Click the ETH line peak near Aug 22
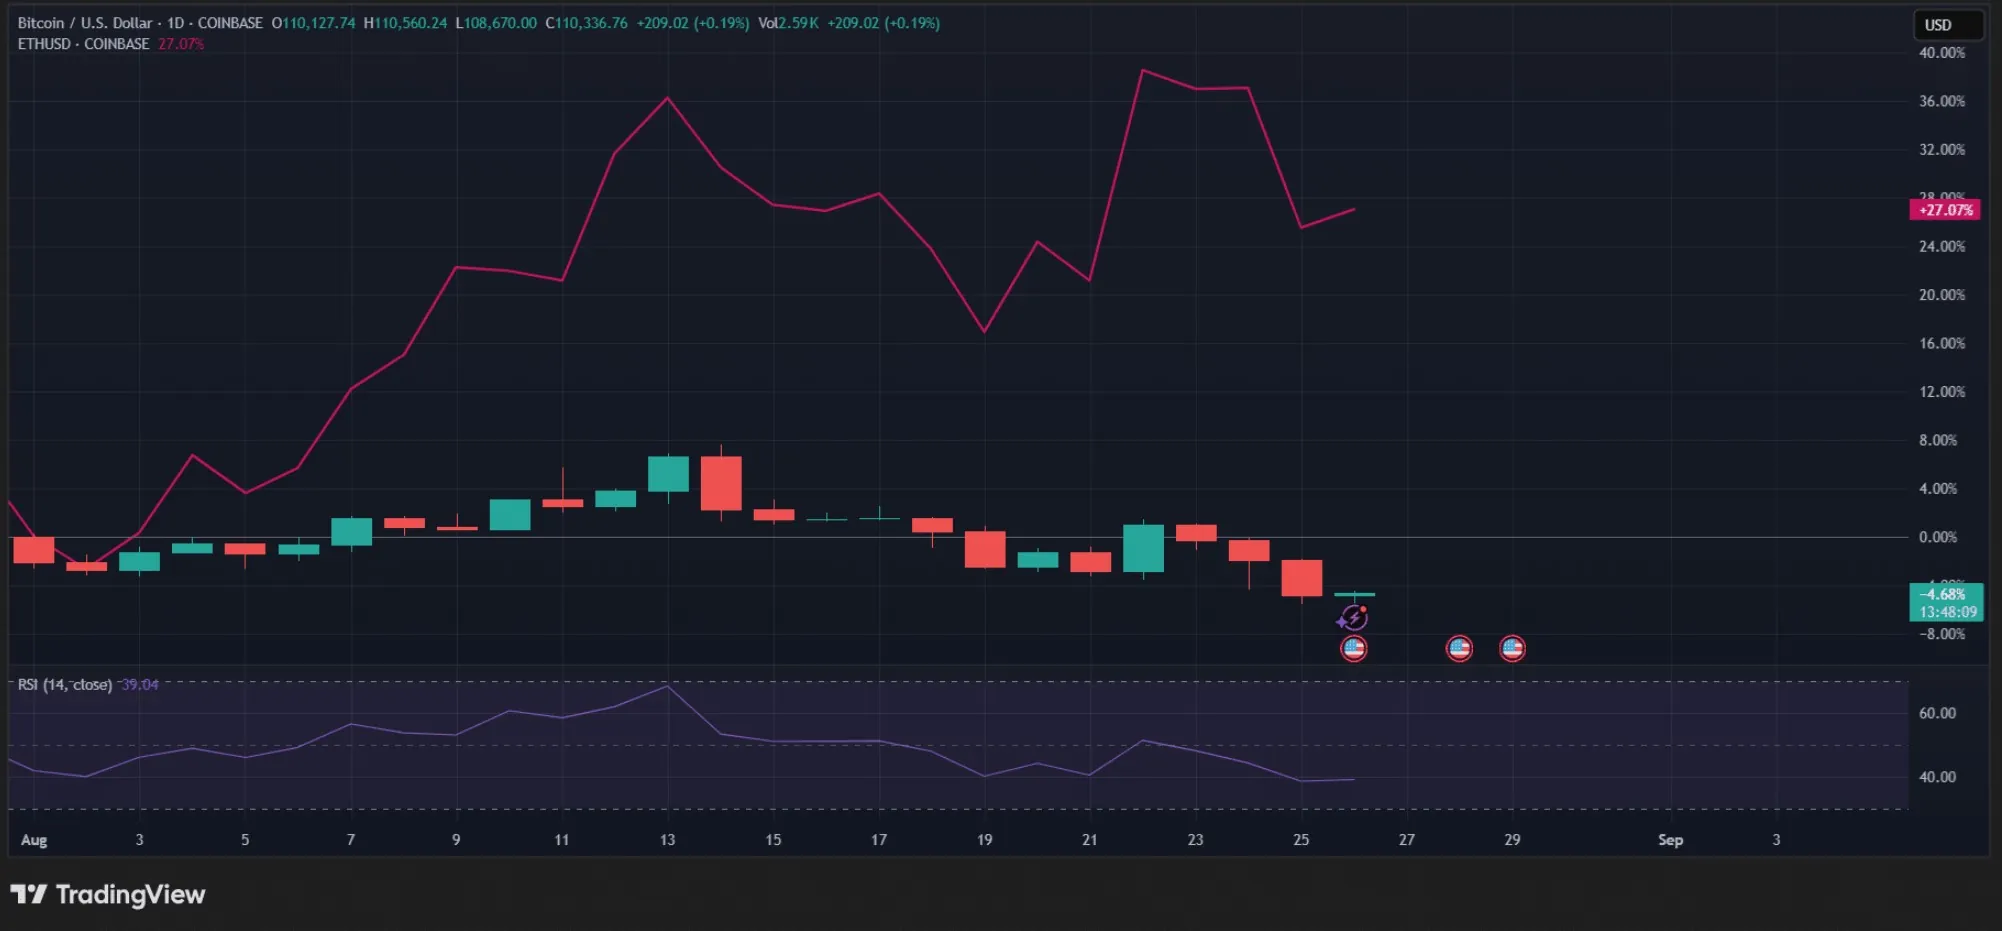 [1143, 71]
